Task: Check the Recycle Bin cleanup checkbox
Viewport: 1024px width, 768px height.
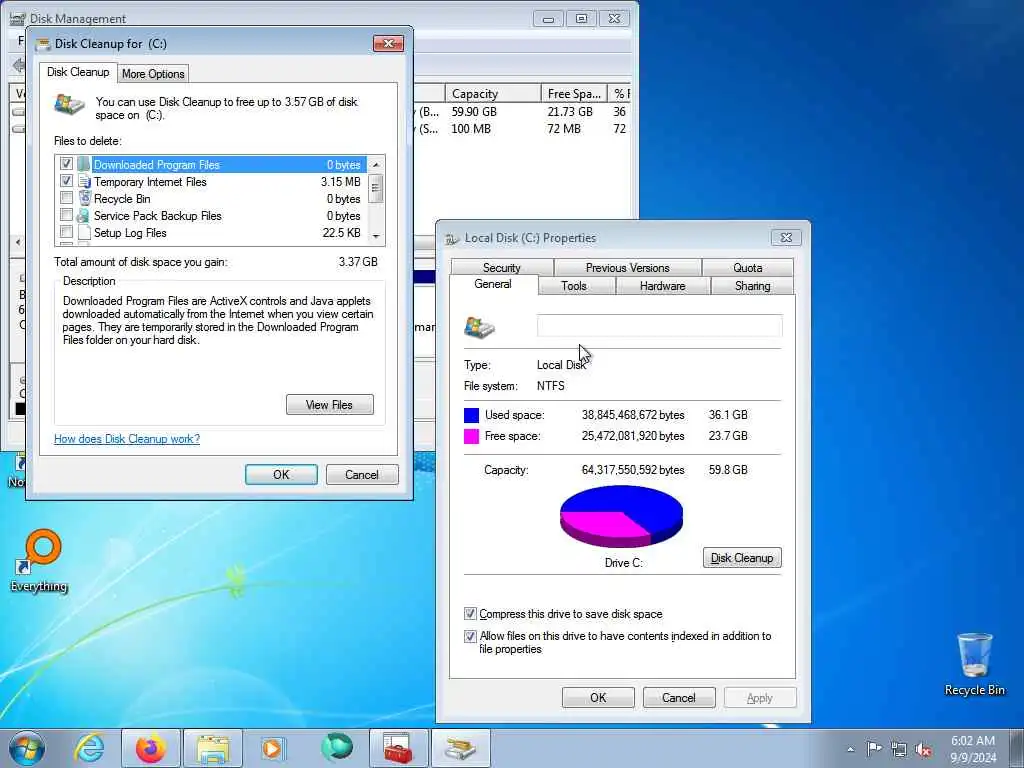Action: point(66,198)
